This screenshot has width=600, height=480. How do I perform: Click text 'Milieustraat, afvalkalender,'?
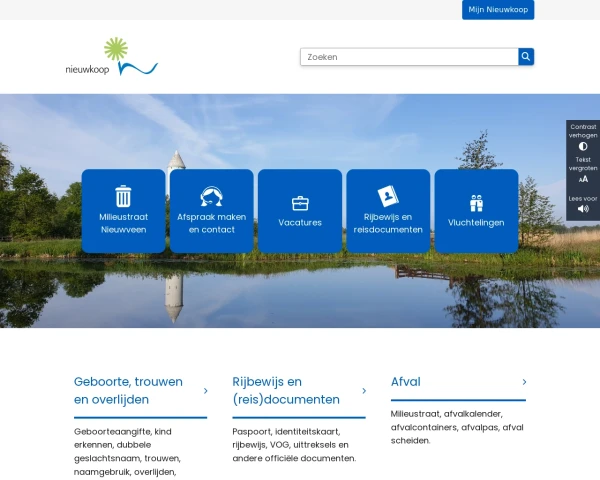point(447,414)
